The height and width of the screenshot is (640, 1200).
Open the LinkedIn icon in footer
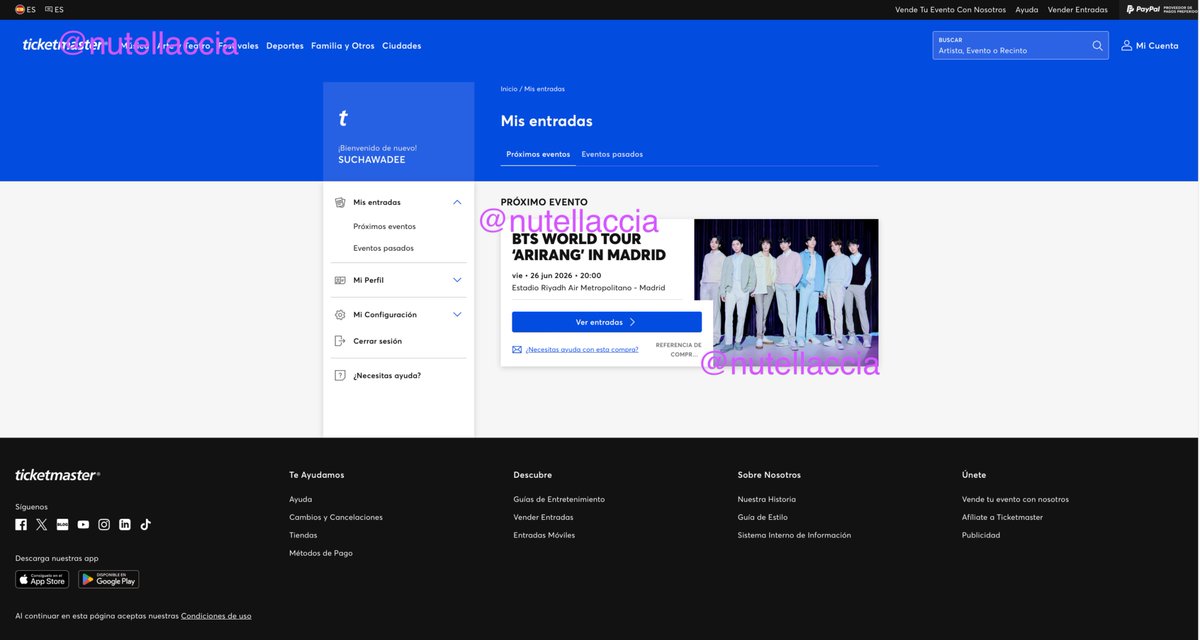coord(125,524)
